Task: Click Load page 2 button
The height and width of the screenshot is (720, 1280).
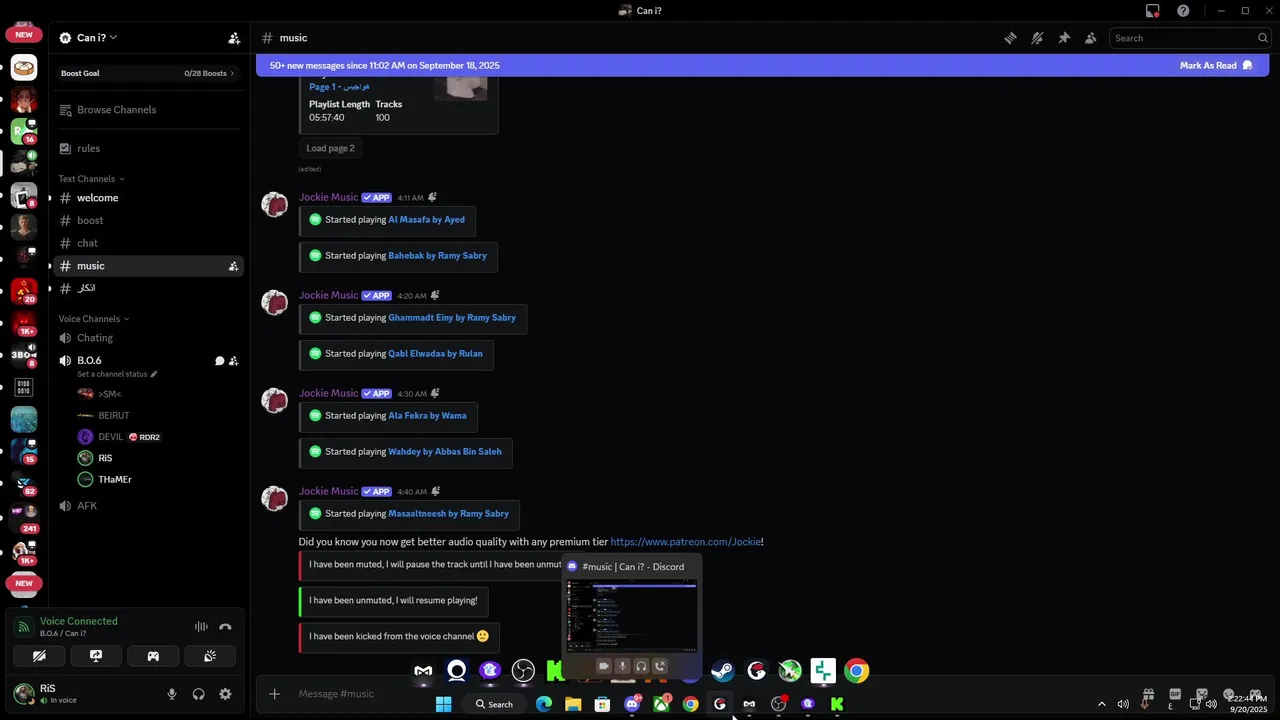Action: click(330, 148)
